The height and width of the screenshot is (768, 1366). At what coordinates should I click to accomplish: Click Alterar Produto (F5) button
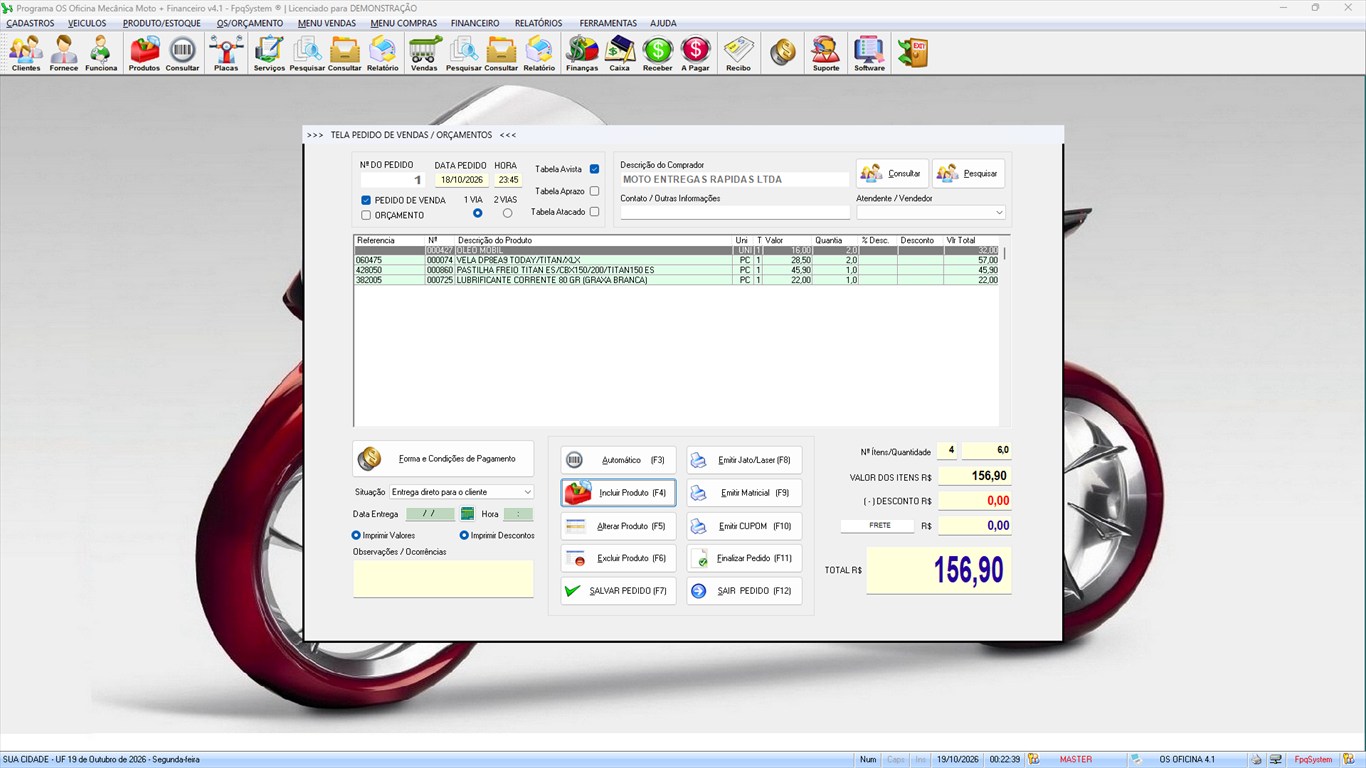[618, 526]
